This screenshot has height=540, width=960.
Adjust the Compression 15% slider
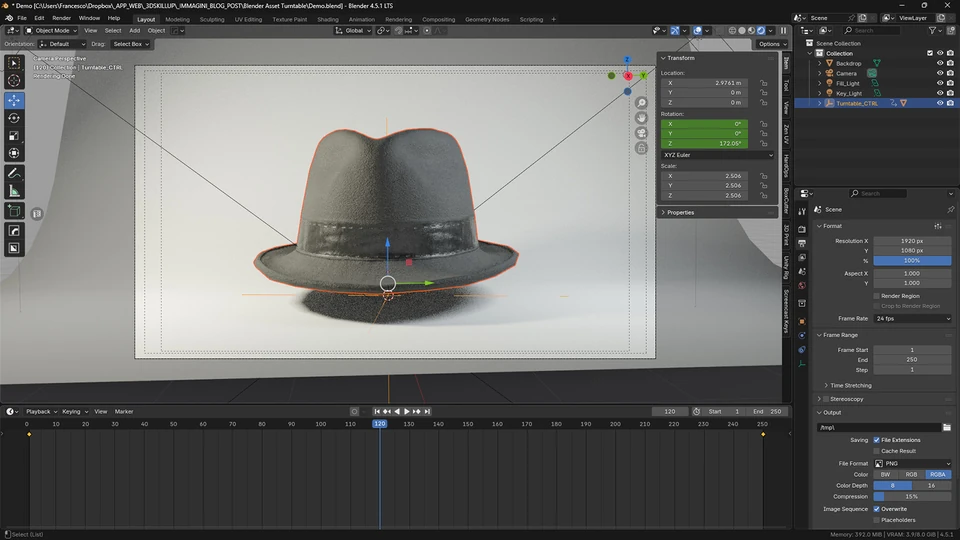tap(912, 497)
